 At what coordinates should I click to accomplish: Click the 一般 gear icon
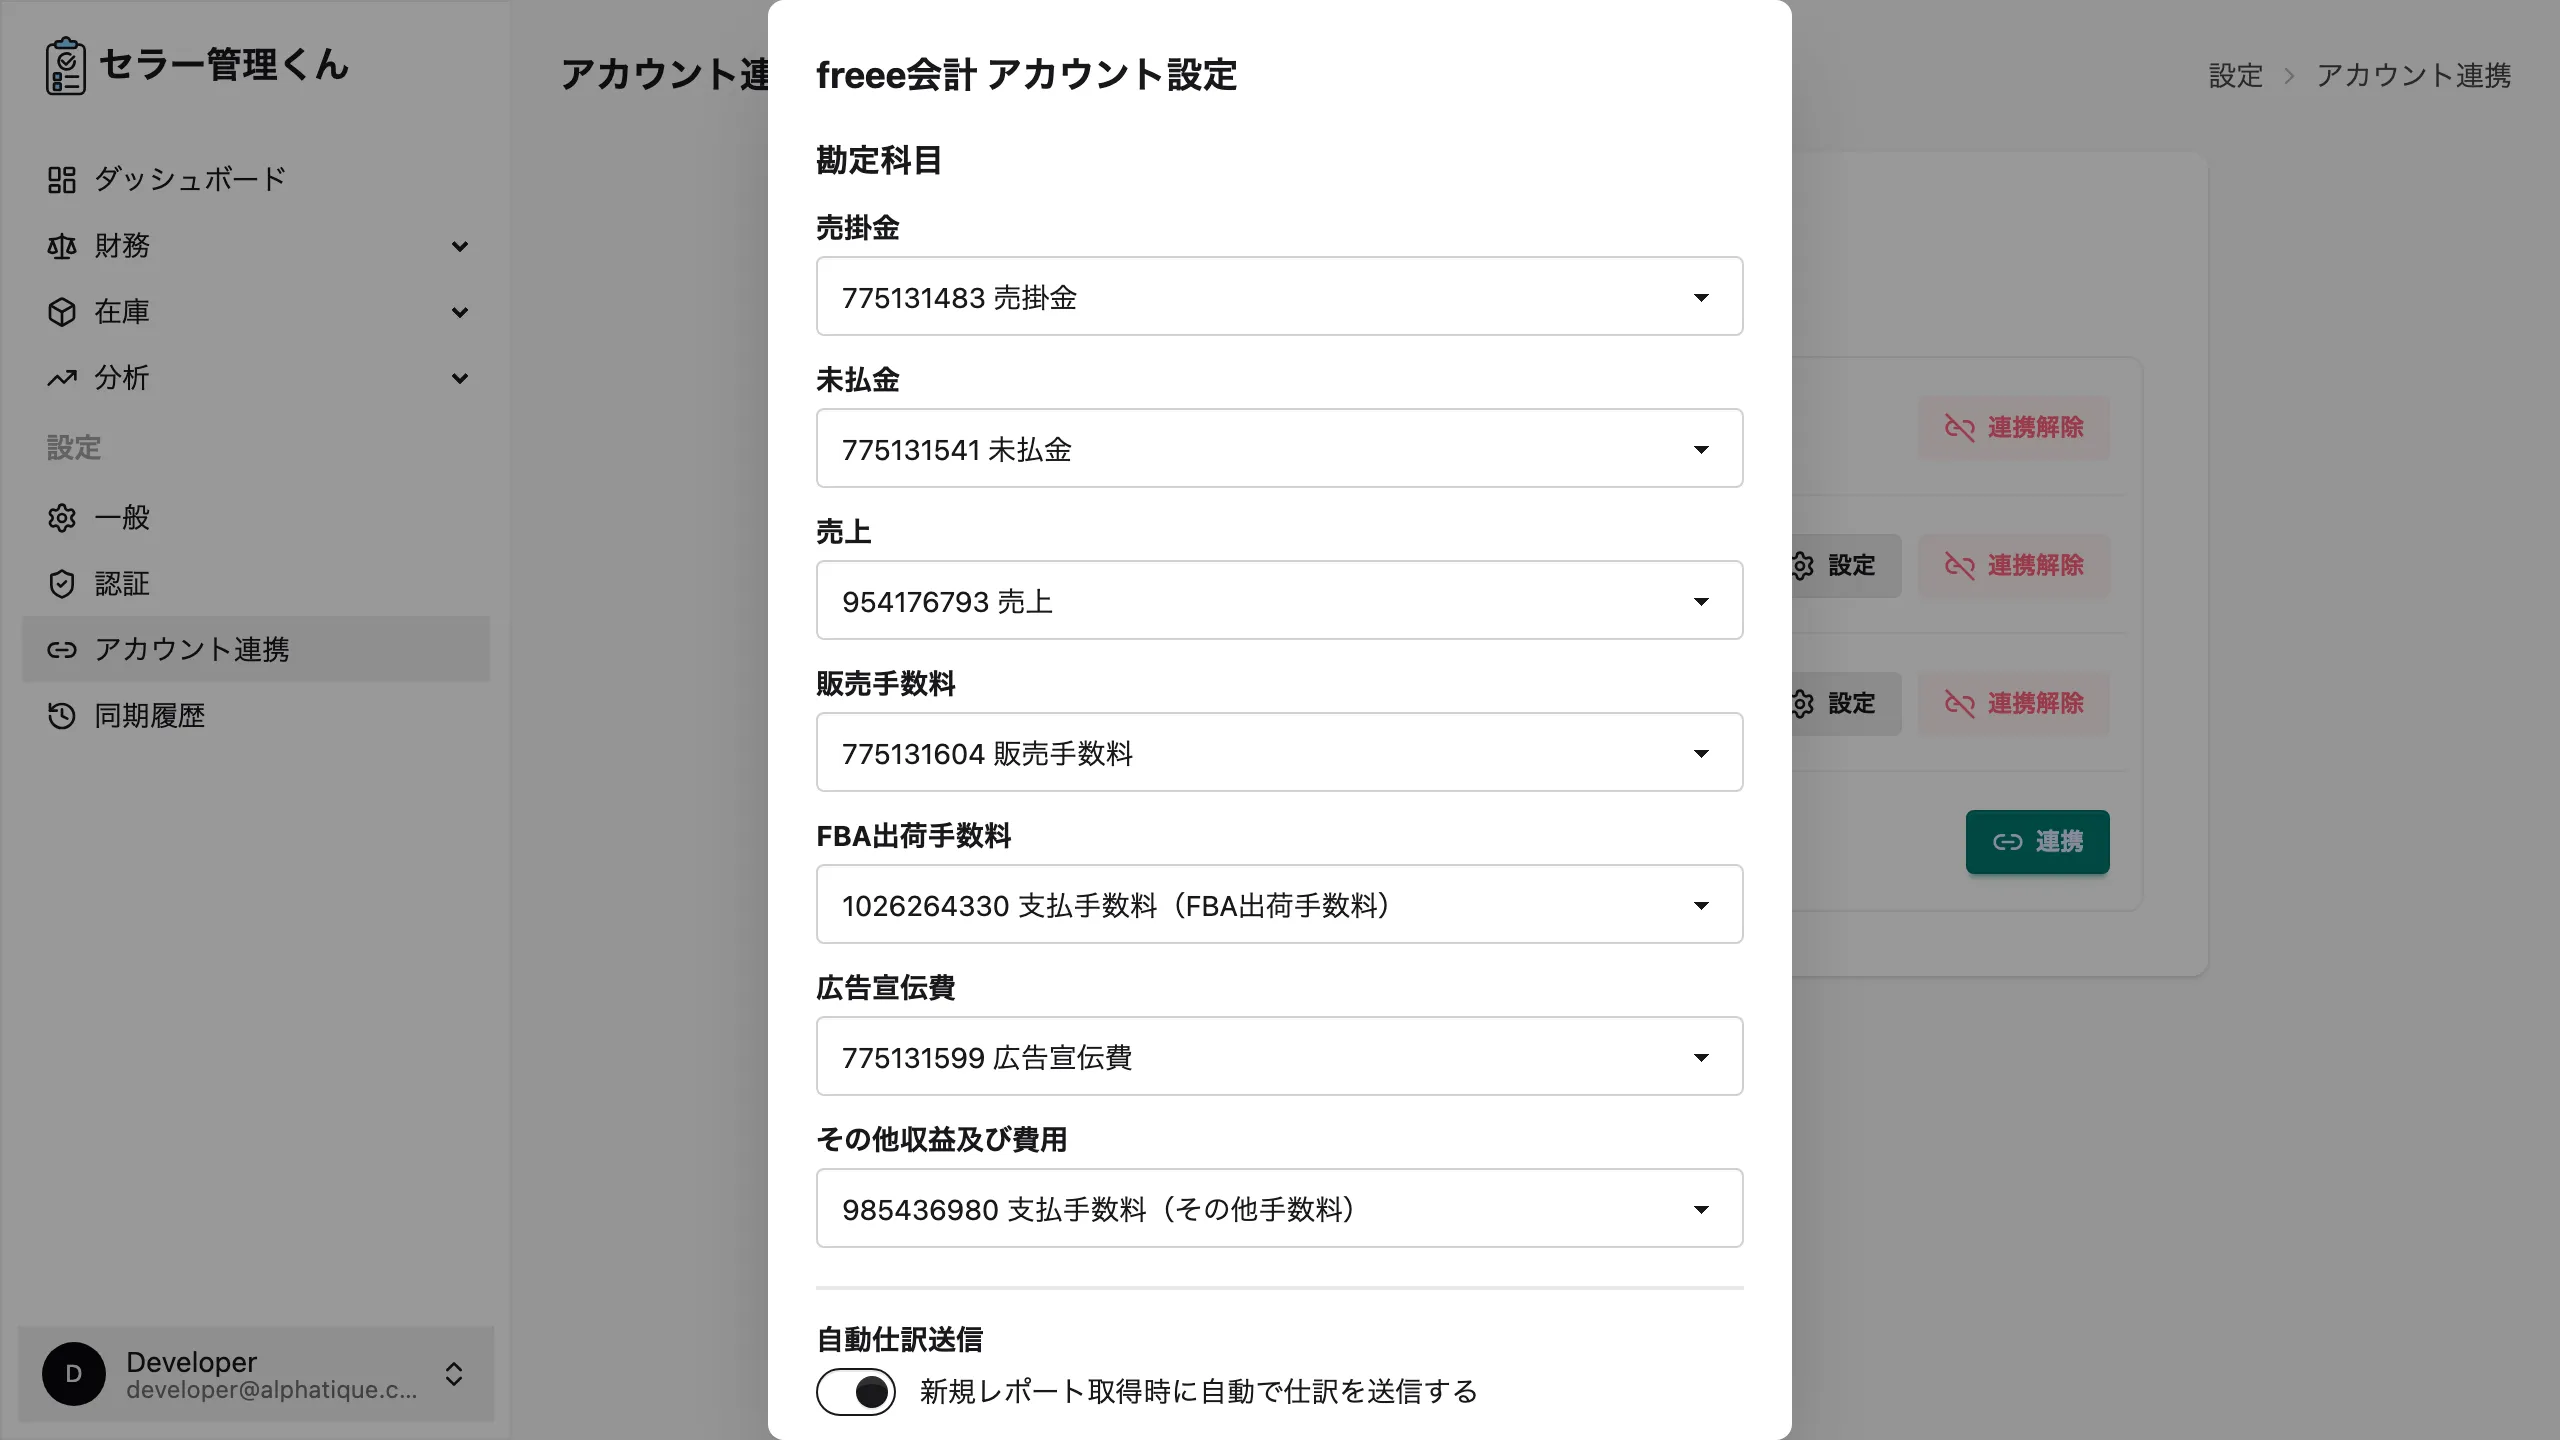click(62, 518)
